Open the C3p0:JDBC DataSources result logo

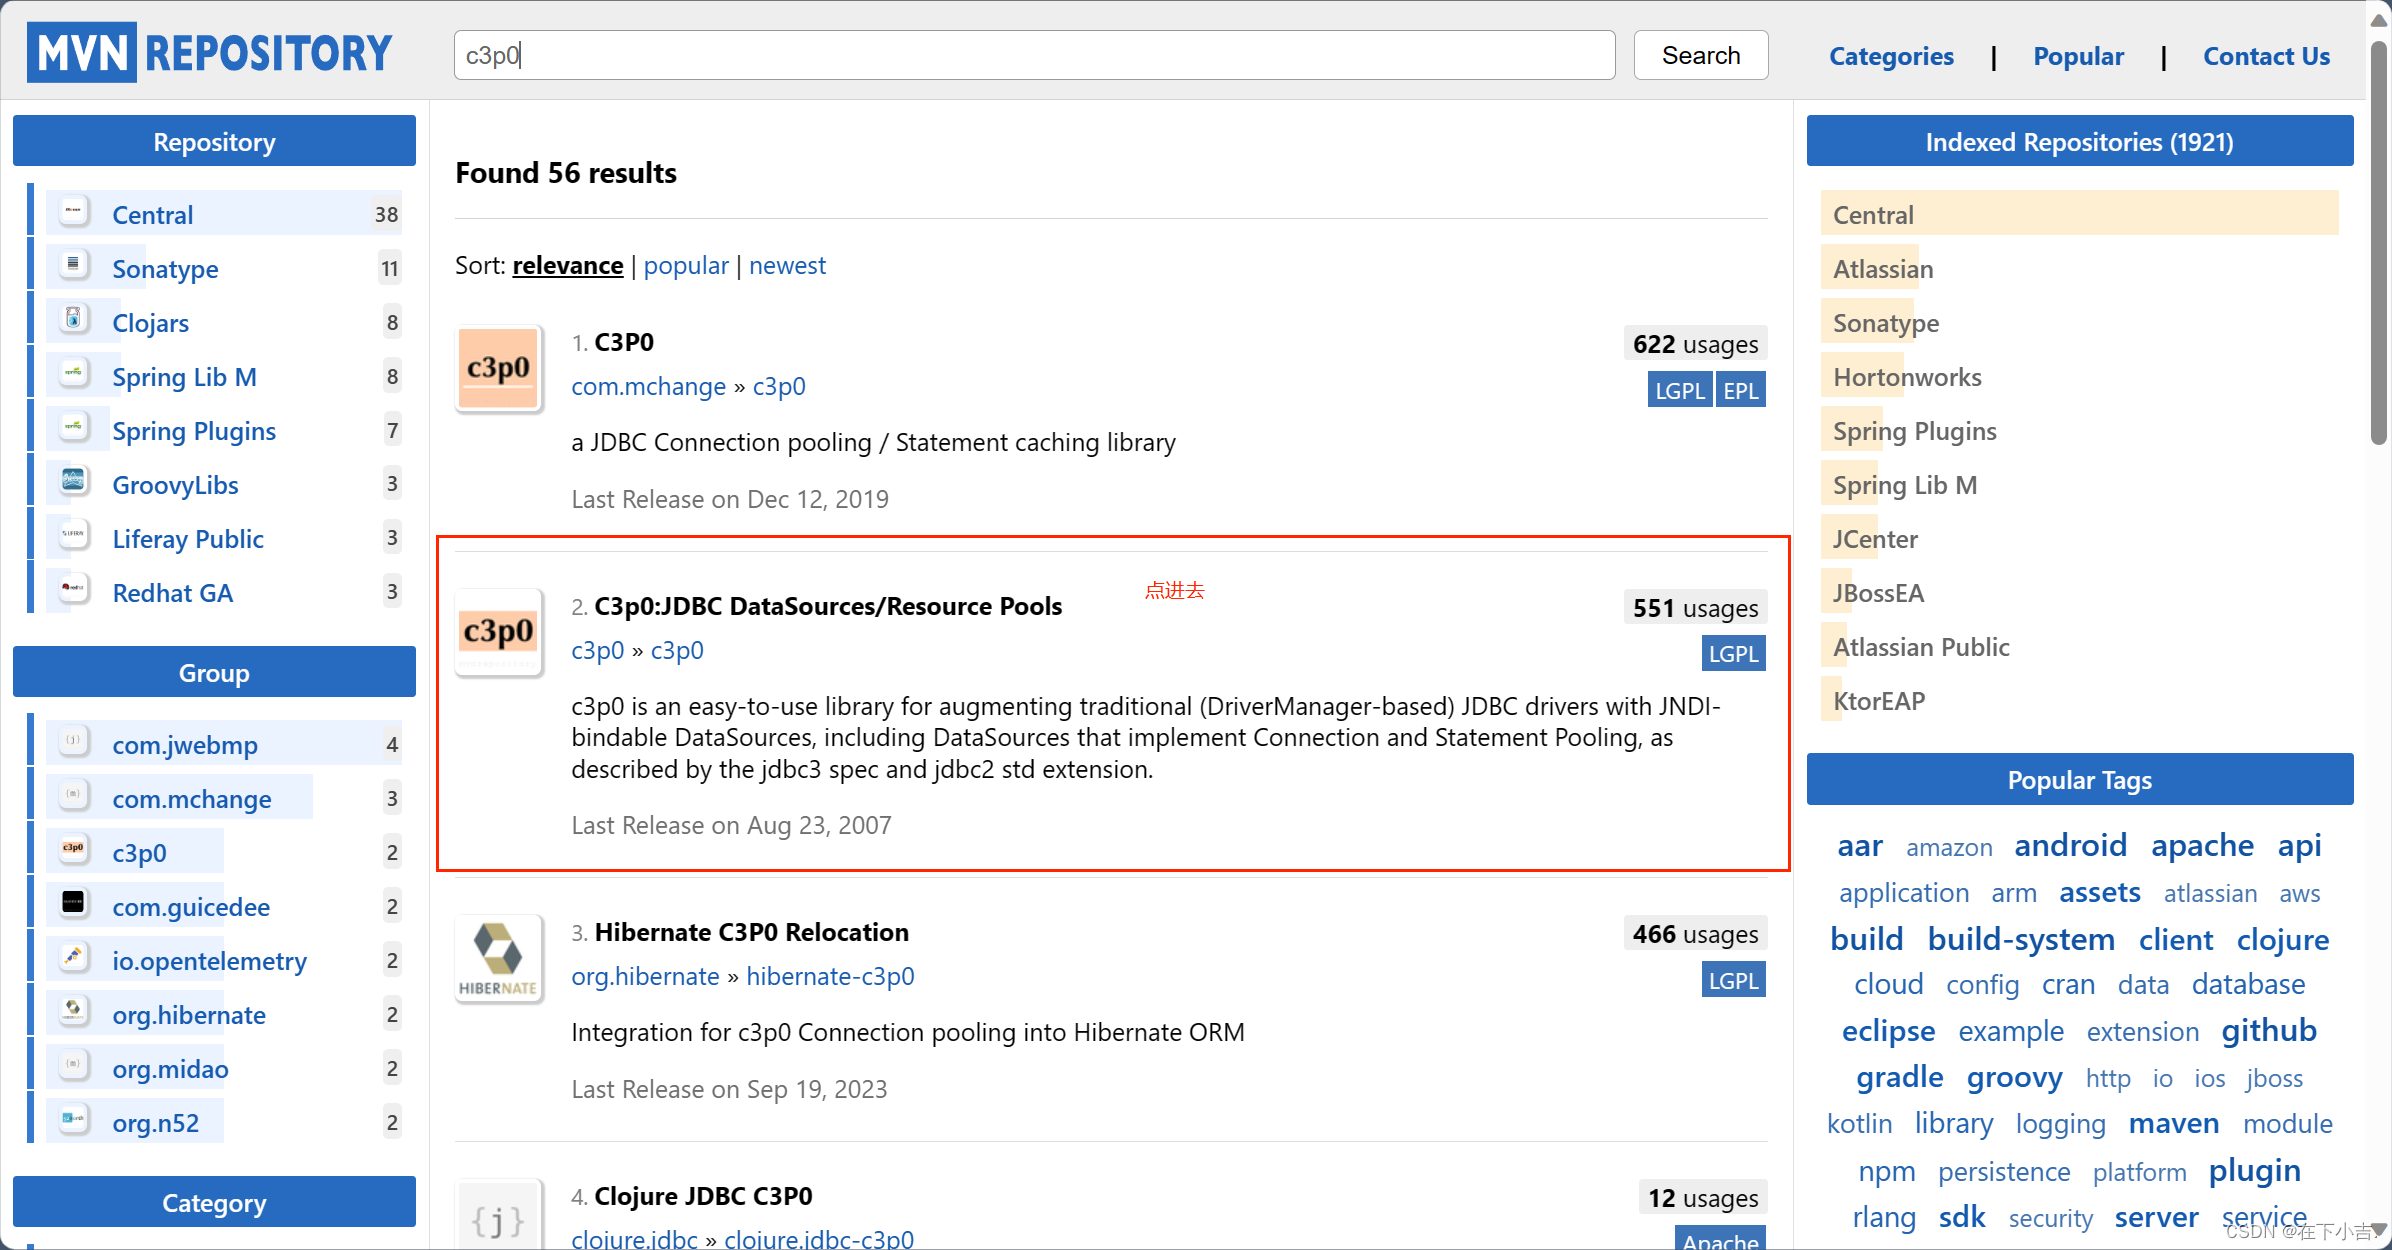pyautogui.click(x=499, y=633)
